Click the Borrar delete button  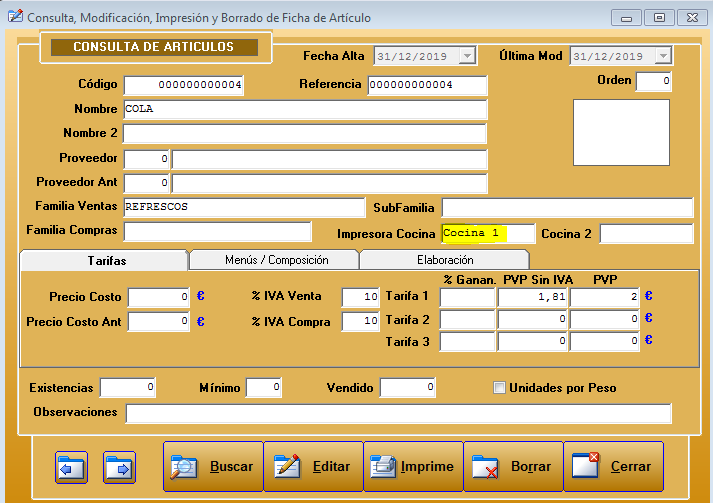(513, 467)
